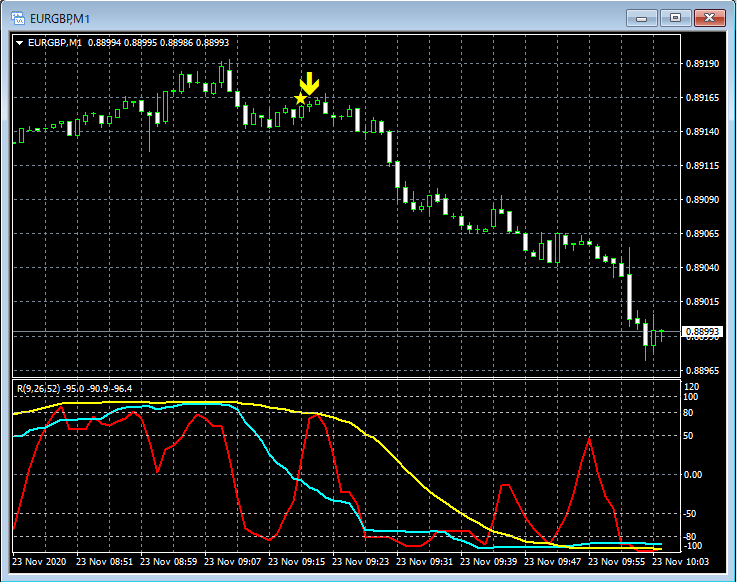Screen dimensions: 738x582
Task: Click the 23 Nov 10:03 time label
Action: point(680,562)
